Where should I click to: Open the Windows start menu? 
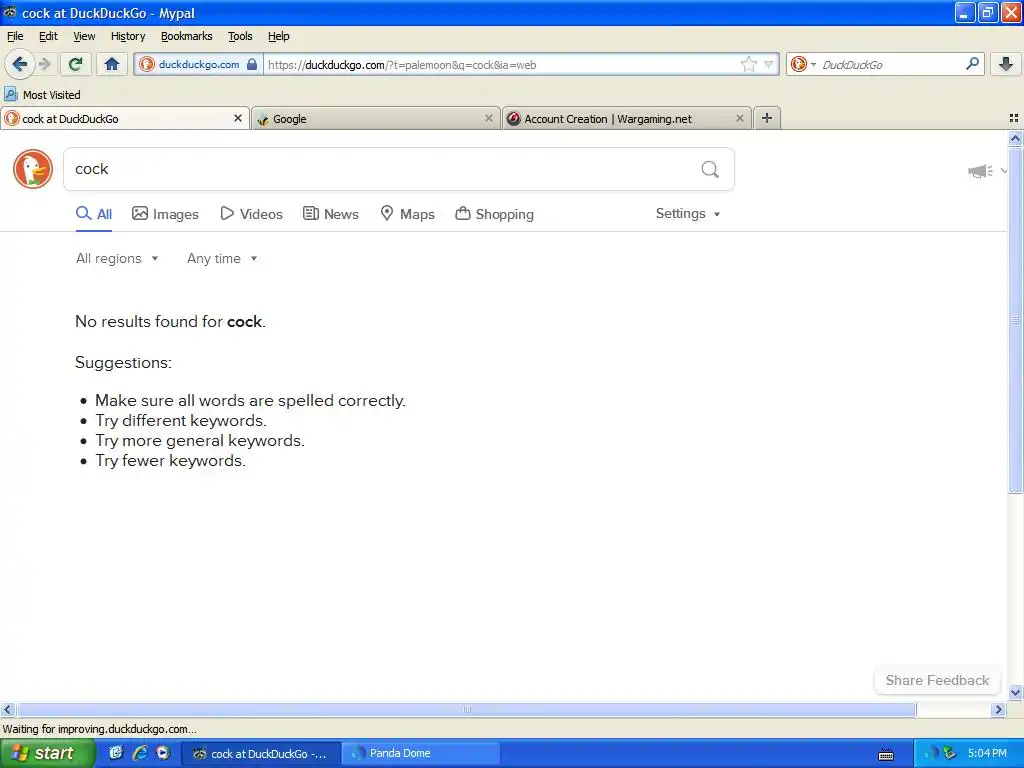[48, 753]
